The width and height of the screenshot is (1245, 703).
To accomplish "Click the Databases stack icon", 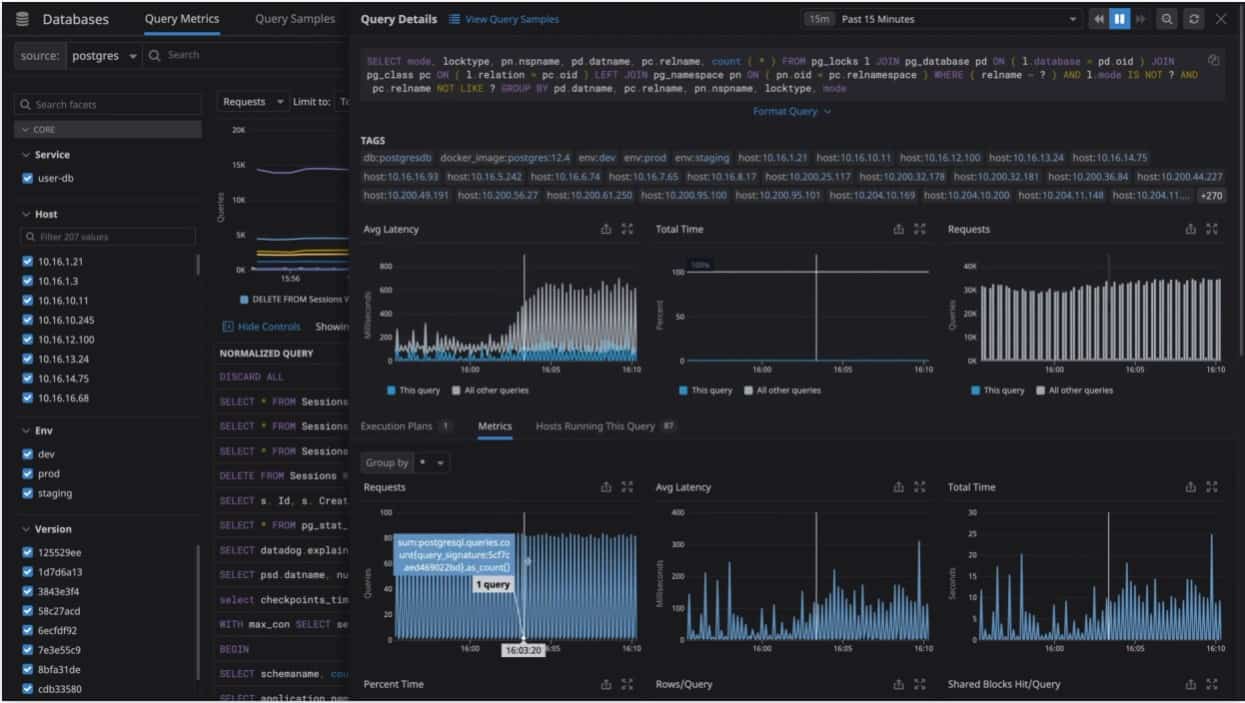I will [x=23, y=19].
